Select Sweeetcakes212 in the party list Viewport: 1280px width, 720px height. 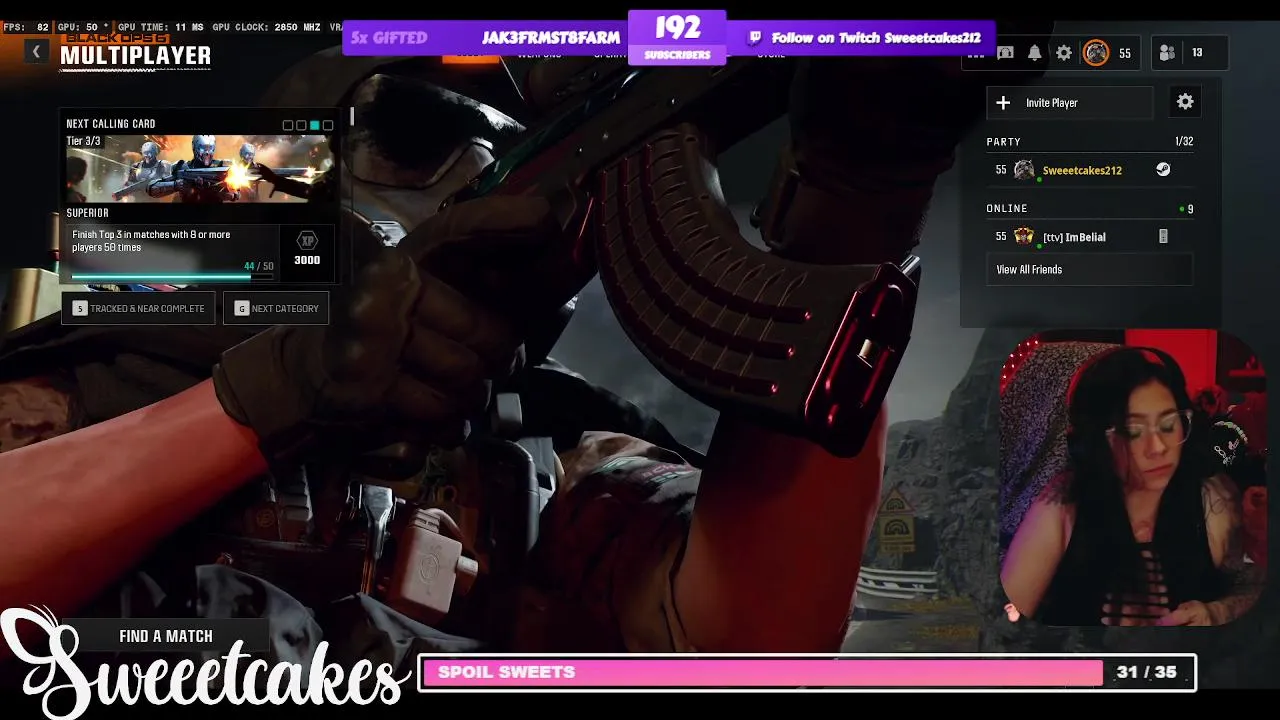tap(1089, 170)
